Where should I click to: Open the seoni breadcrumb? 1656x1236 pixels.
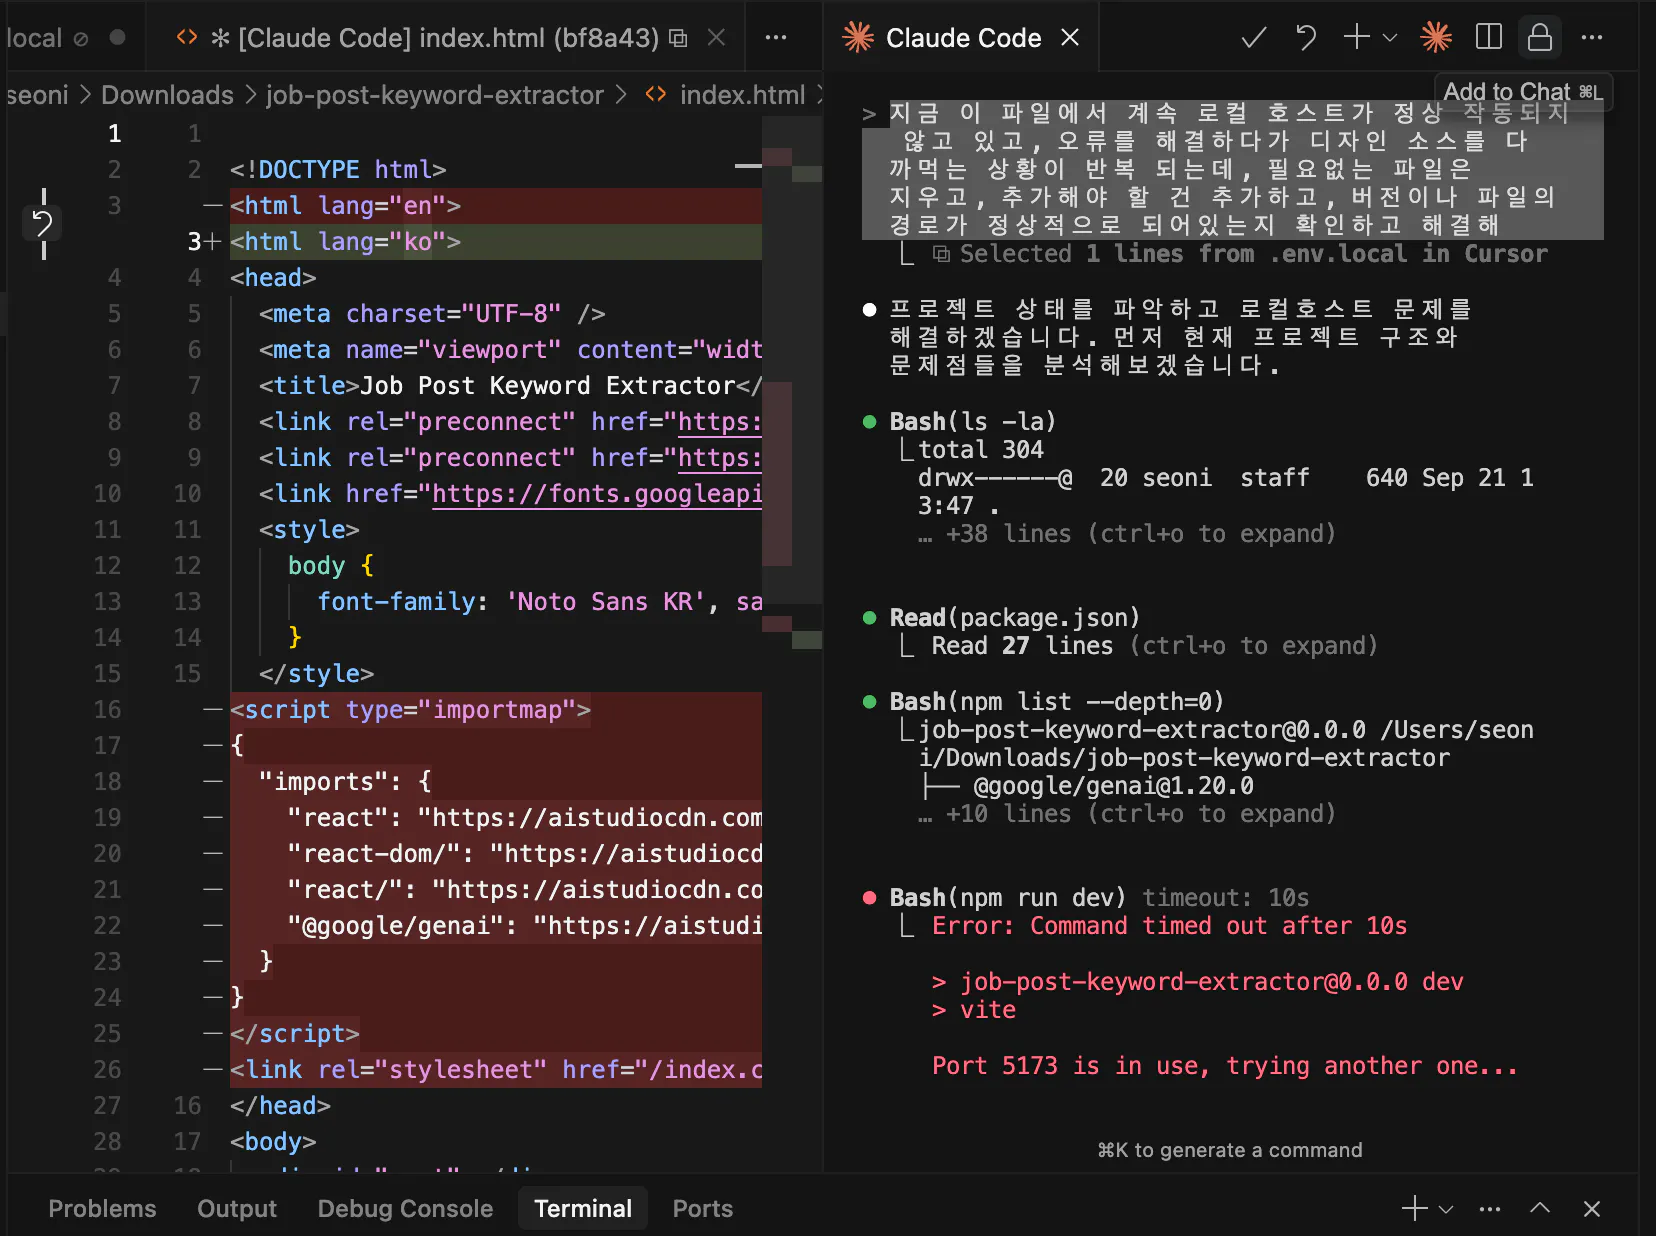[38, 95]
